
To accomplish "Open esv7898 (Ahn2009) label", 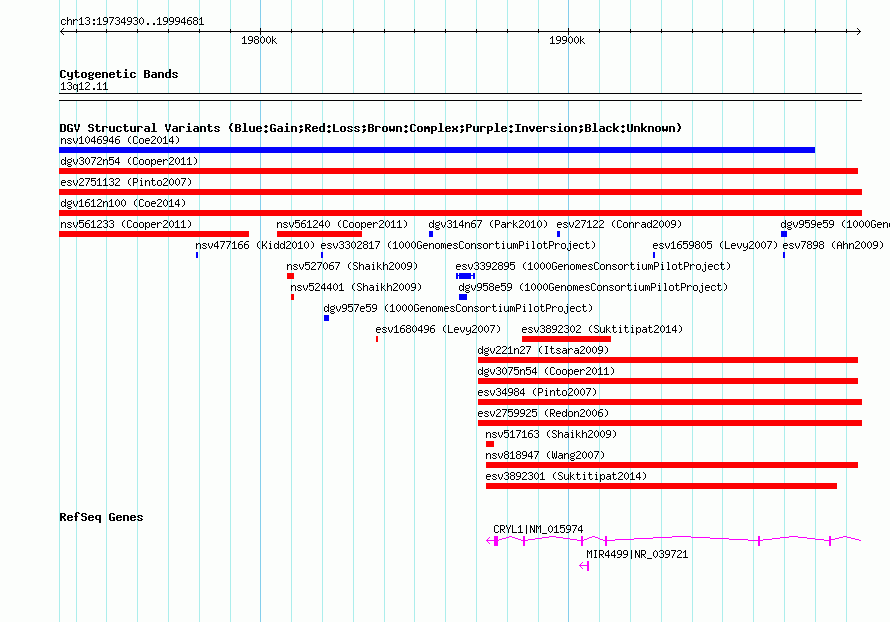I will point(833,245).
